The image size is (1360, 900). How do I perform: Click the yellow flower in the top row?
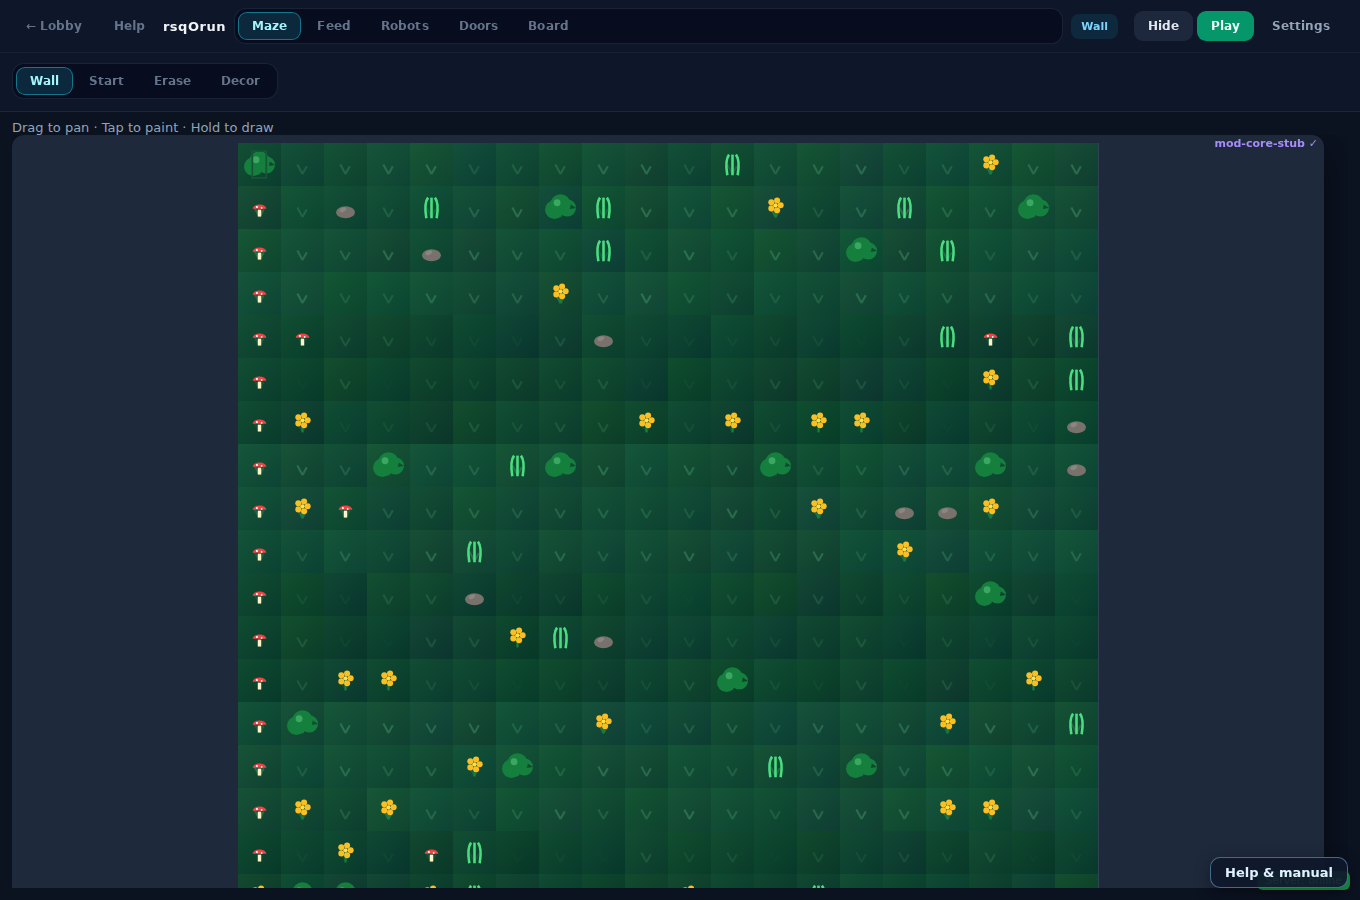pos(990,163)
